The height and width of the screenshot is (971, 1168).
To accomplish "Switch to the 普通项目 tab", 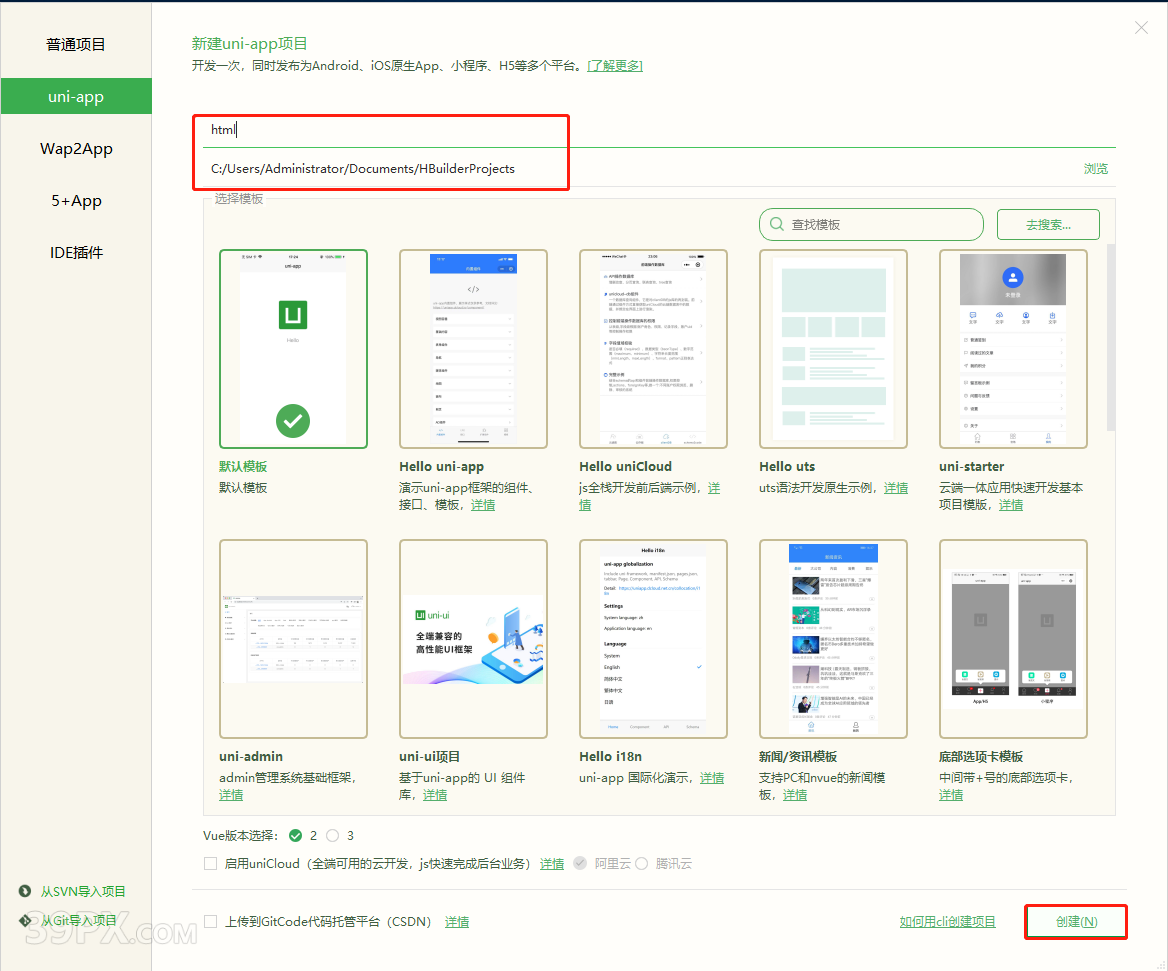I will (76, 45).
